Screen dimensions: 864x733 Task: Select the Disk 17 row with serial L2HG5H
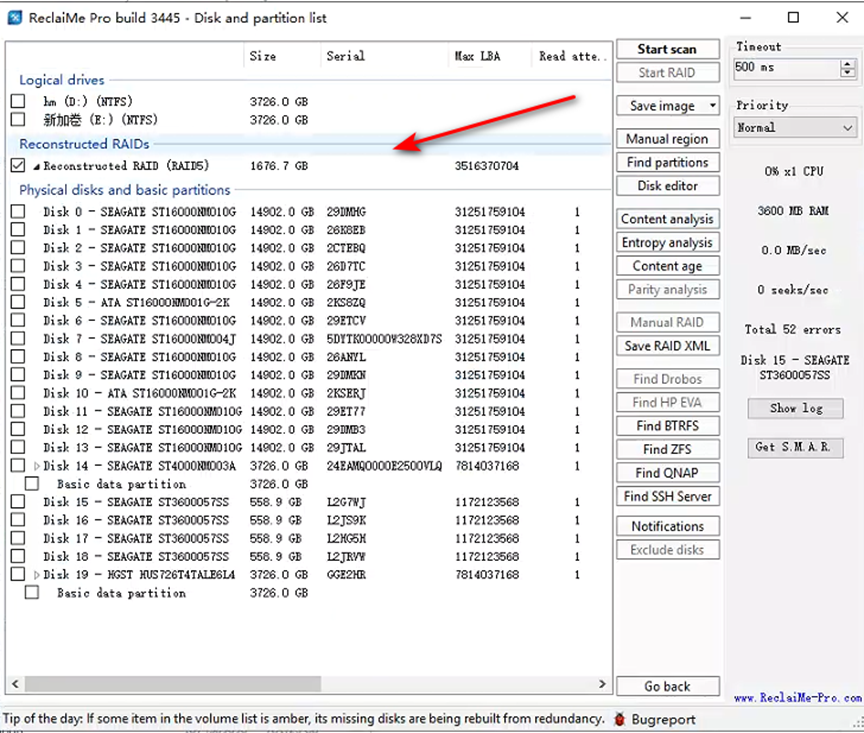[x=309, y=538]
